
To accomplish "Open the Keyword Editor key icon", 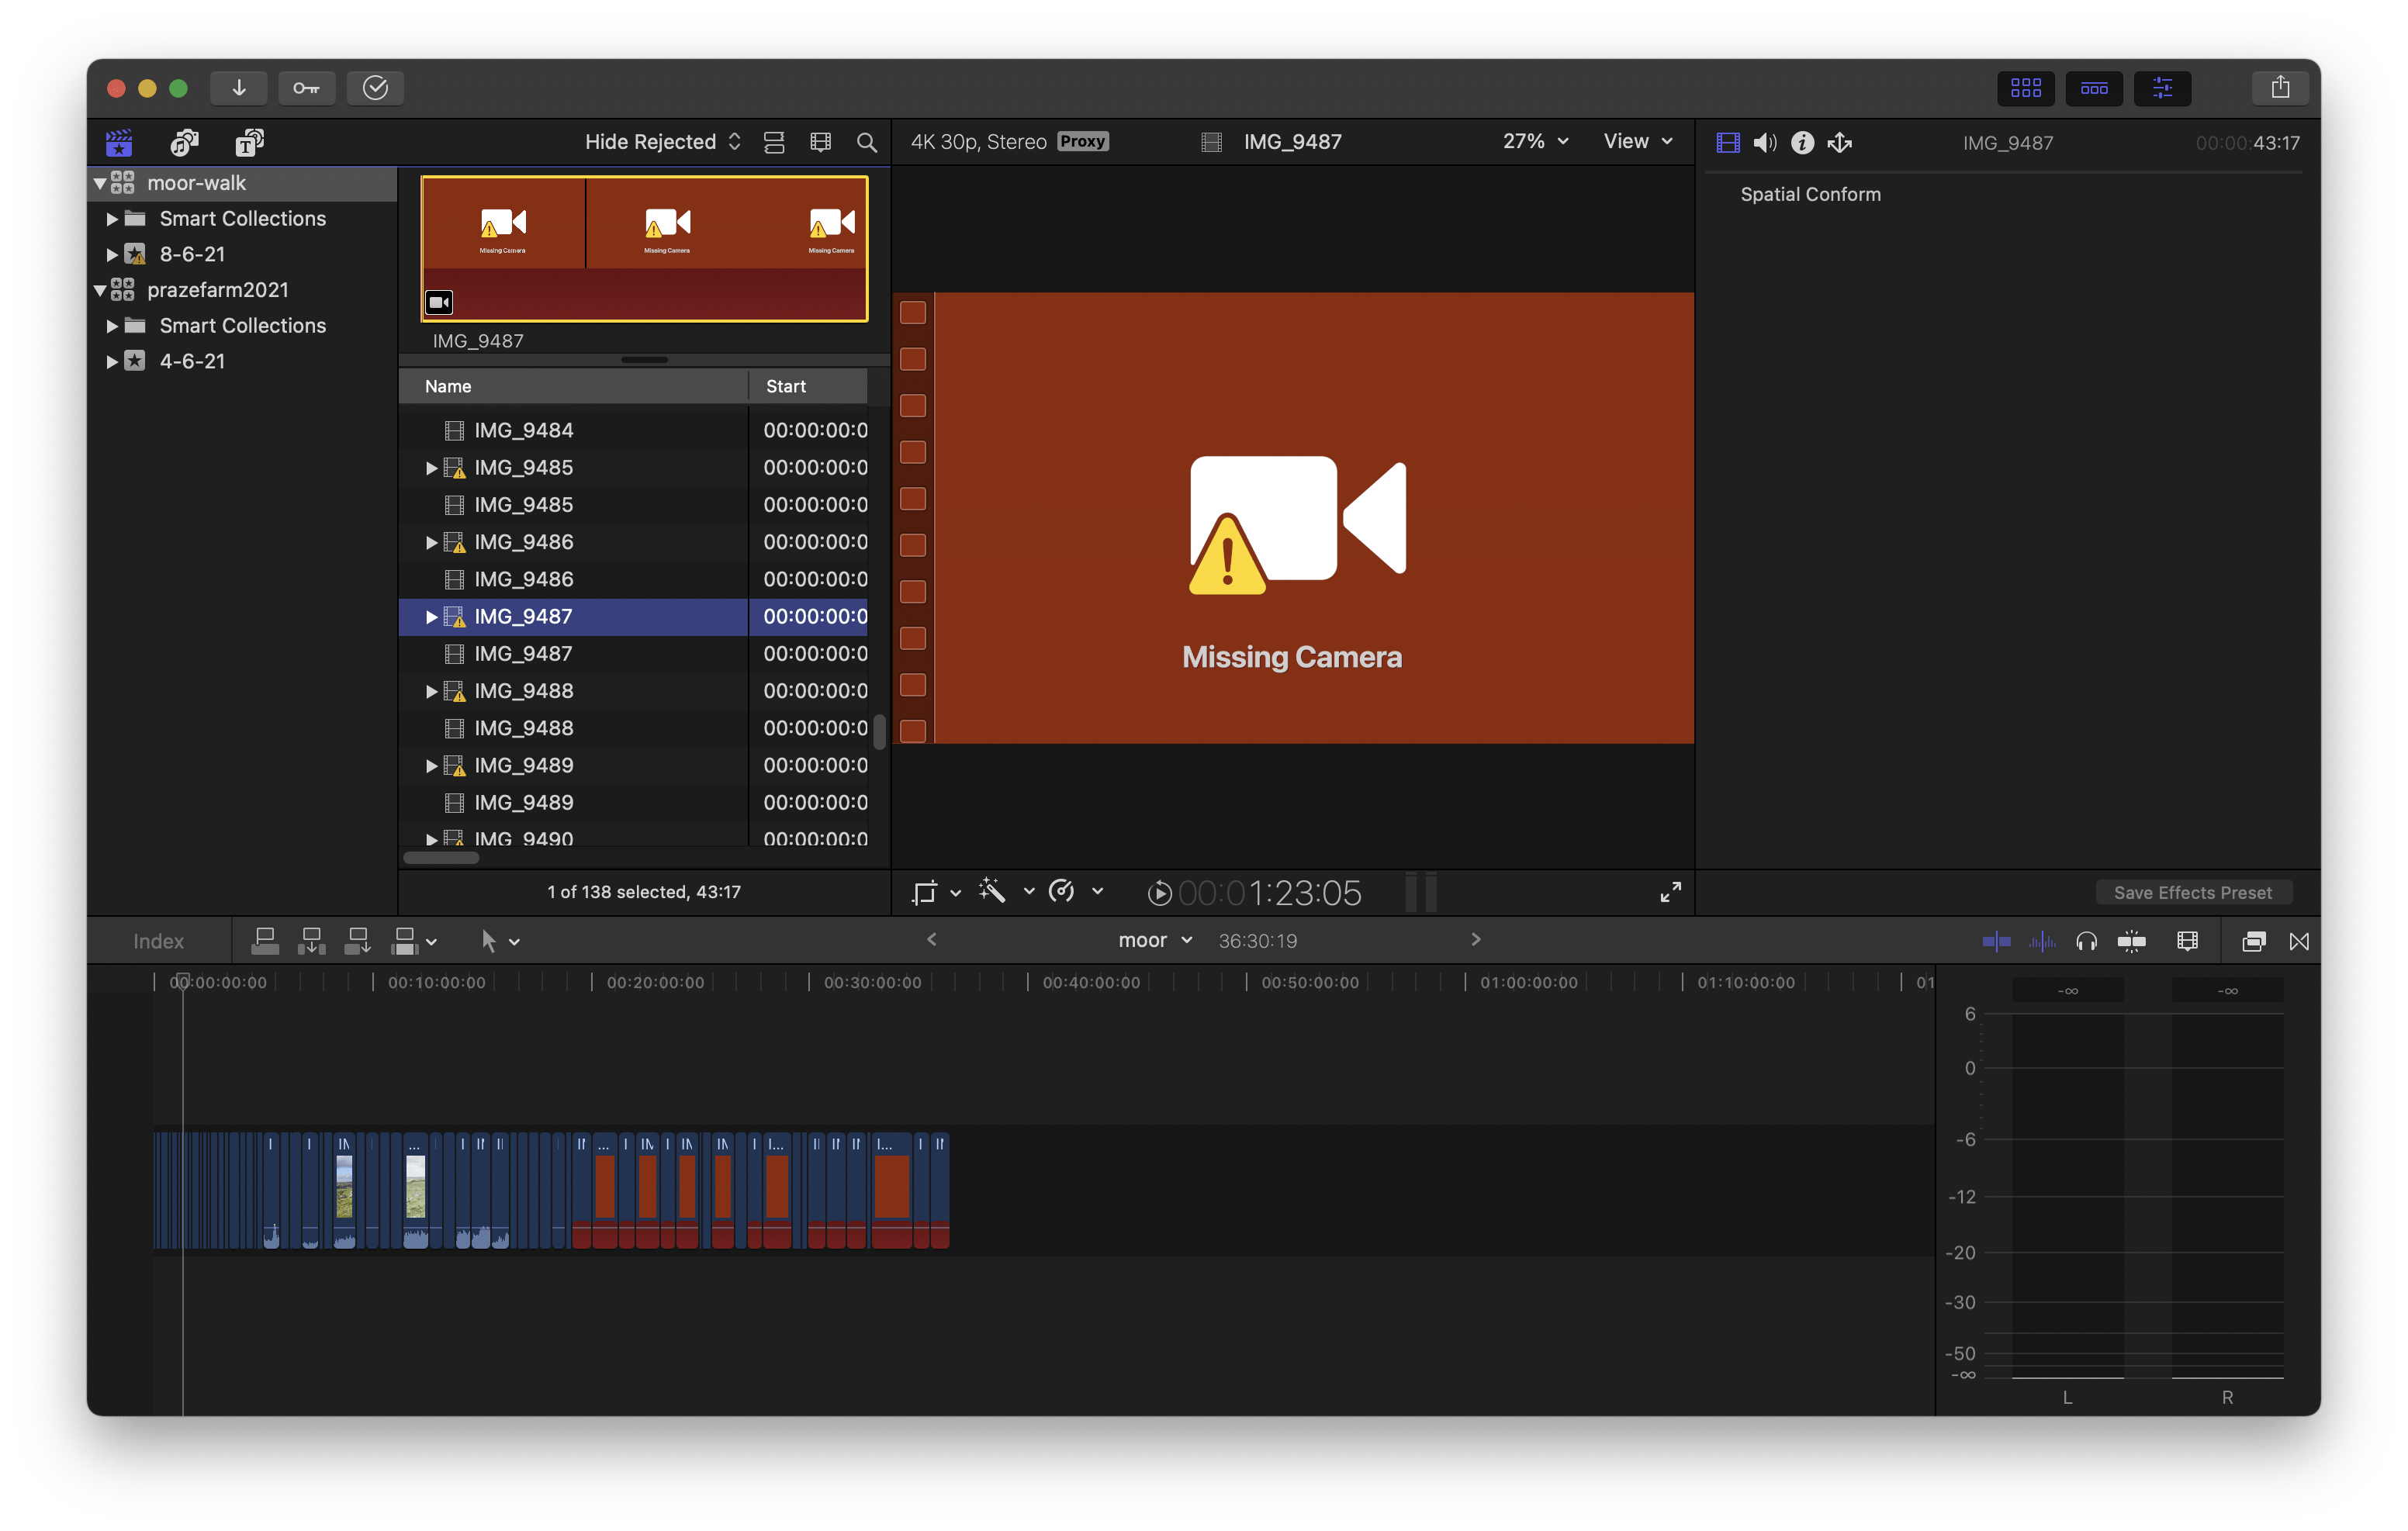I will point(306,88).
